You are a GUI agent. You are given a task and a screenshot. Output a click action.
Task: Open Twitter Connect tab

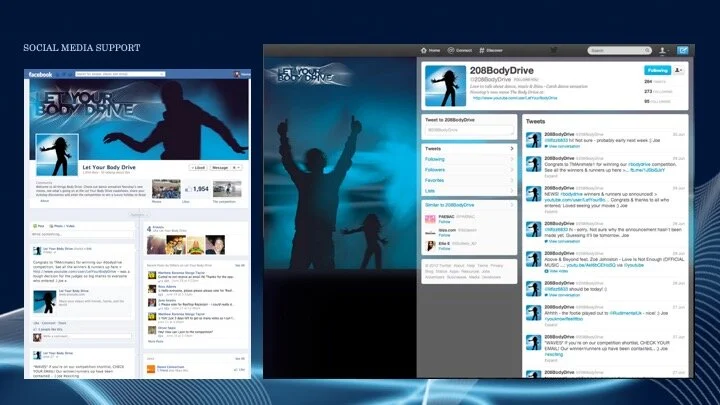tap(460, 51)
